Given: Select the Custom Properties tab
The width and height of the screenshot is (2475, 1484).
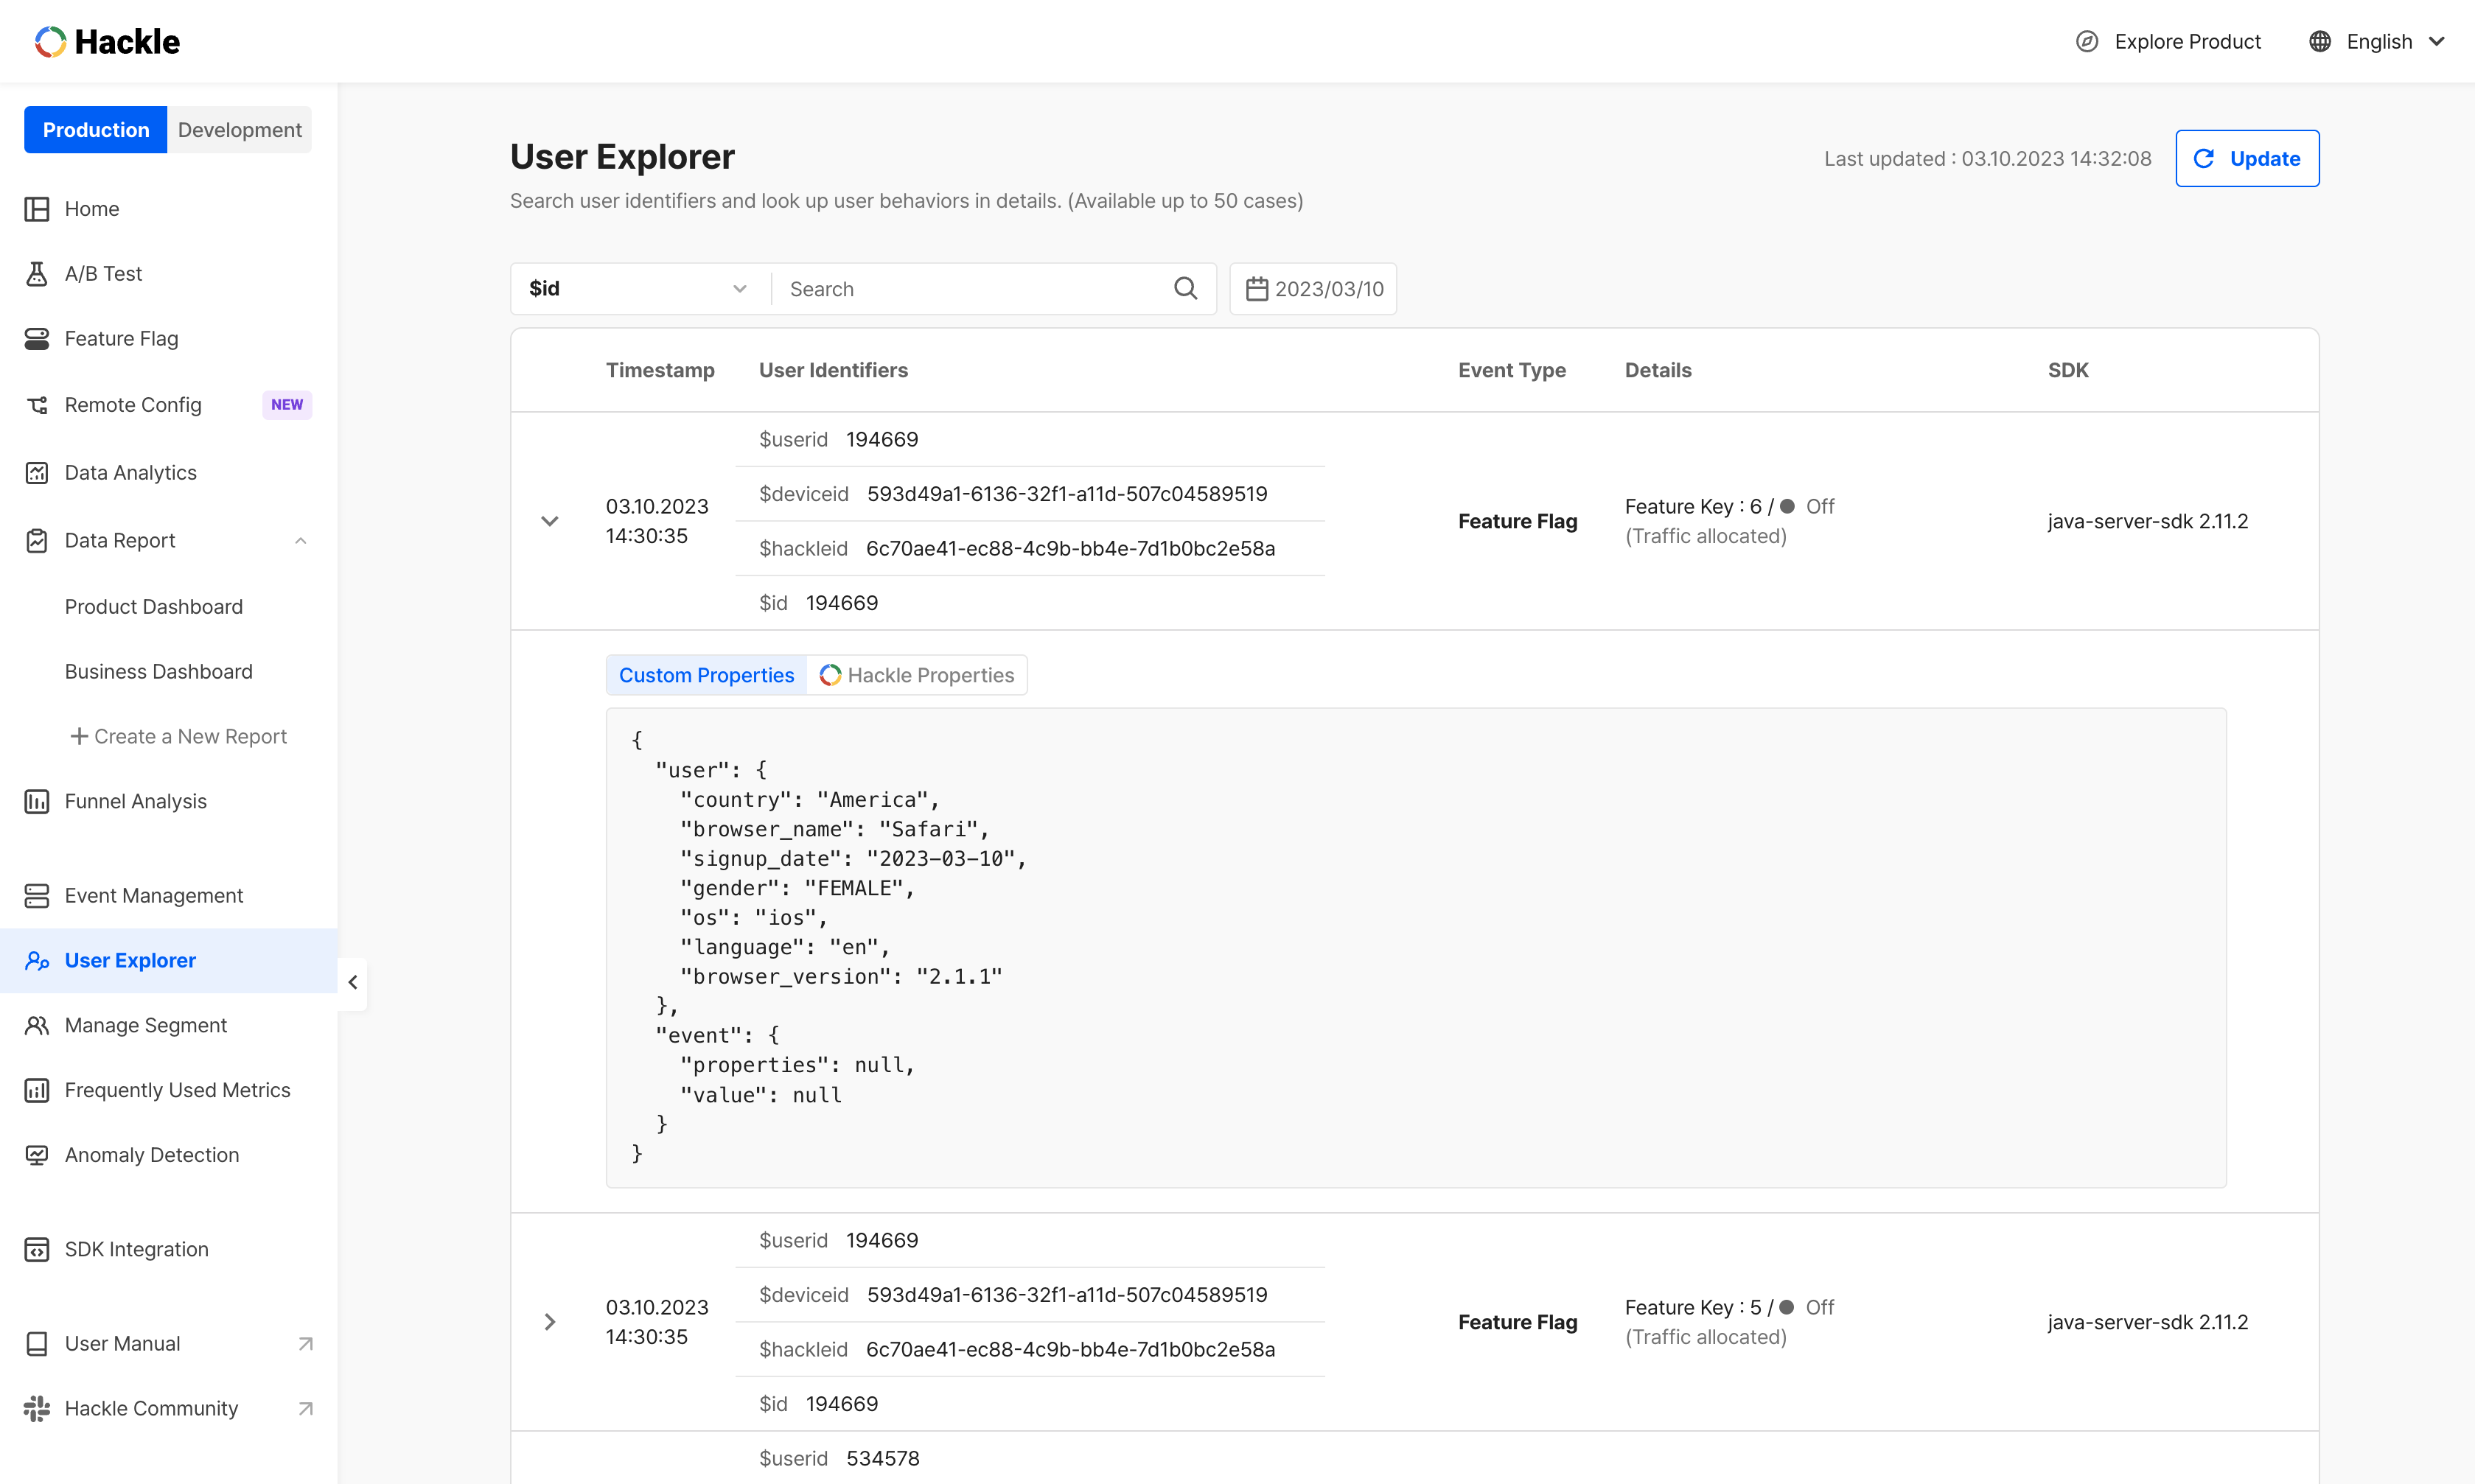Looking at the screenshot, I should point(706,675).
